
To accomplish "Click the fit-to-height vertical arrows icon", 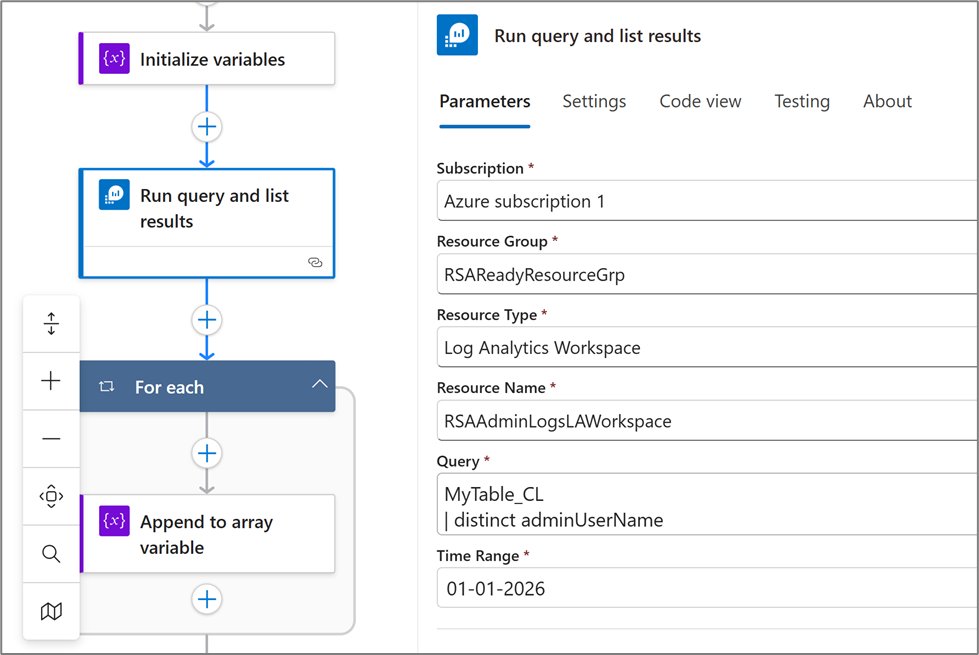I will click(51, 324).
